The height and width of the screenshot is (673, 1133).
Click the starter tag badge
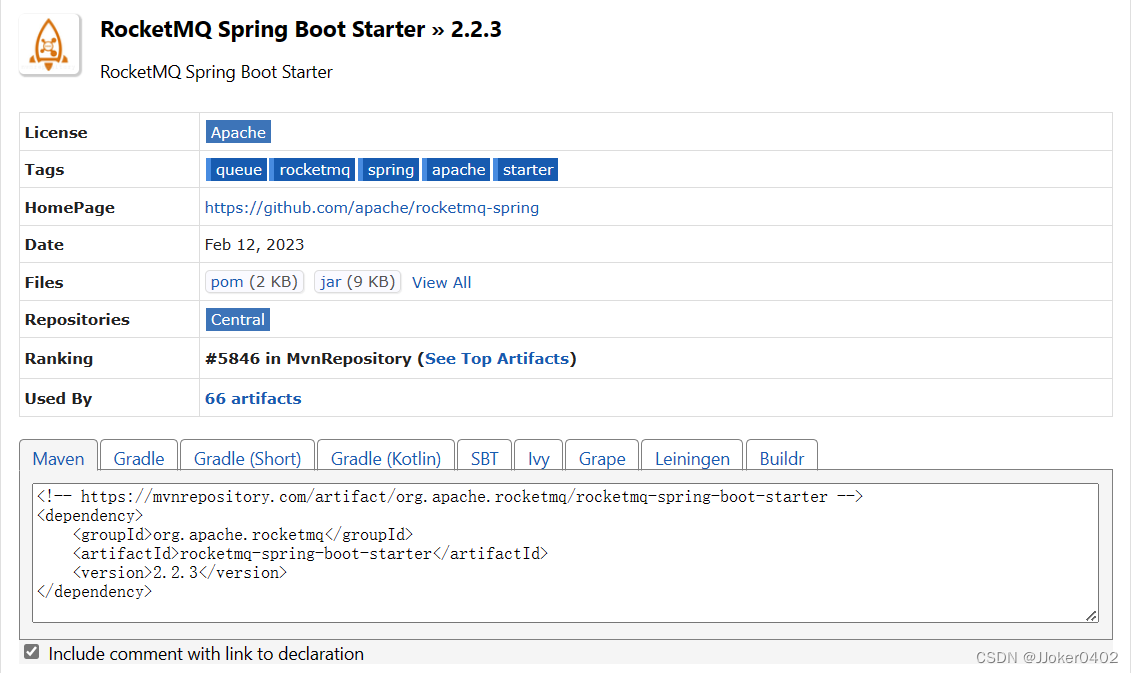click(528, 170)
